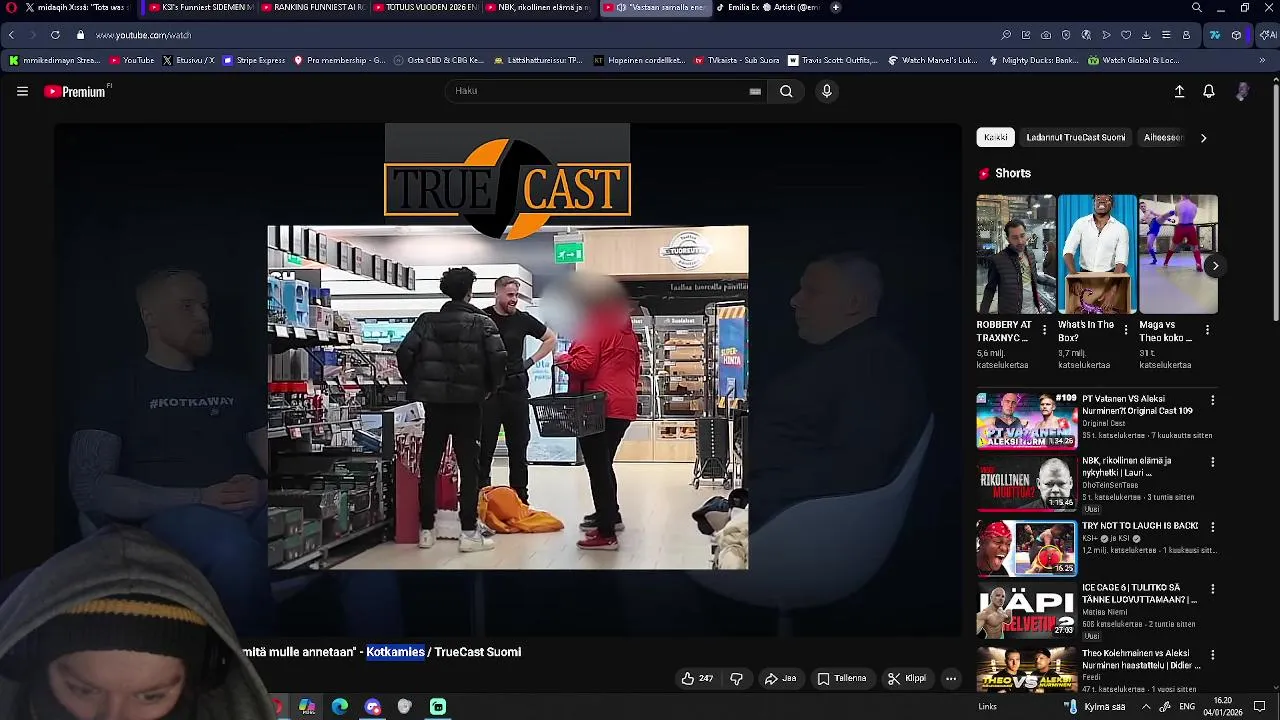Open Windows notification center icon
1280x720 pixels.
(1259, 706)
